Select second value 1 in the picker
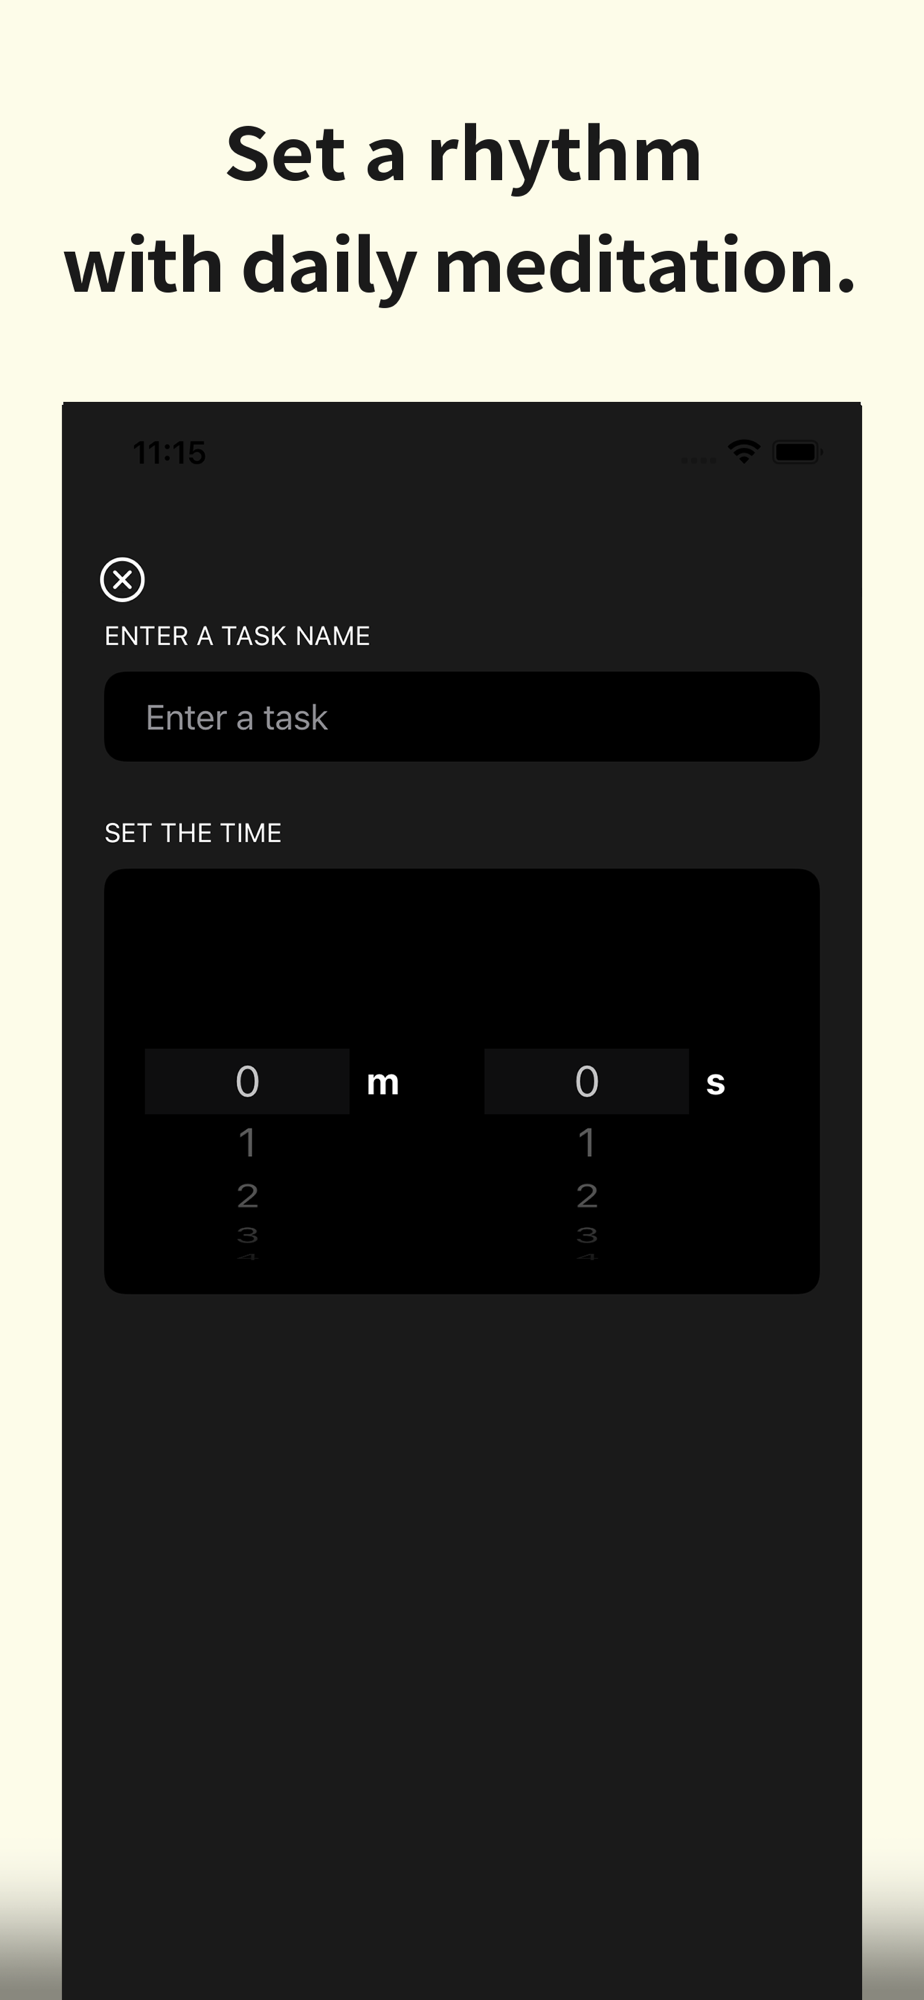Viewport: 924px width, 2000px height. [587, 1142]
